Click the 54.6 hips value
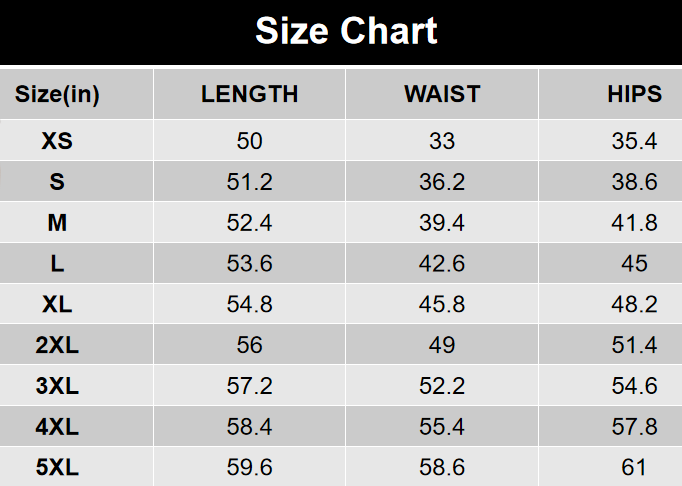 click(634, 386)
